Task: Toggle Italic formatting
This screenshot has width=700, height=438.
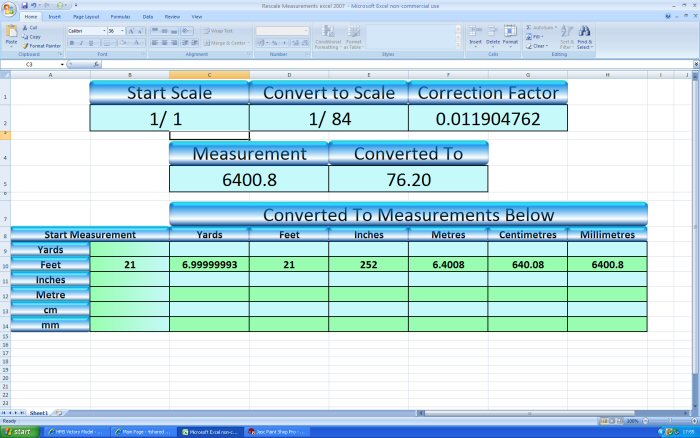Action: [81, 43]
